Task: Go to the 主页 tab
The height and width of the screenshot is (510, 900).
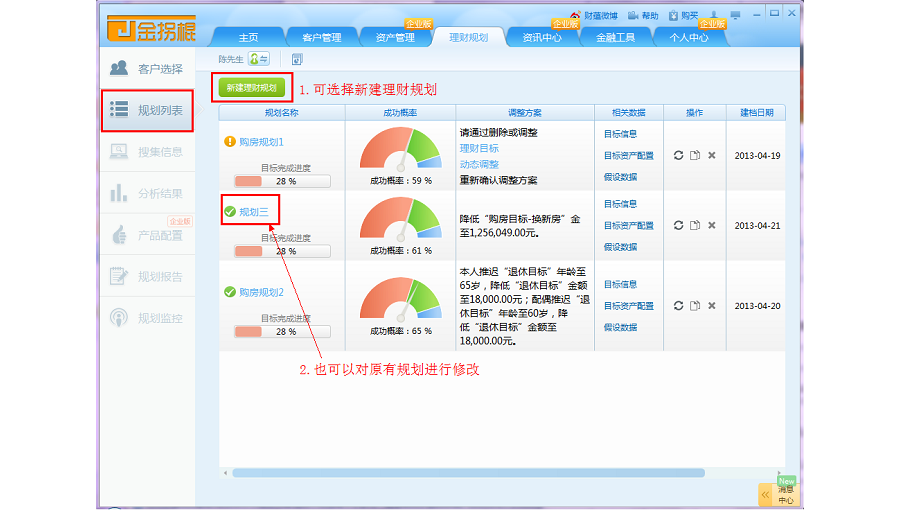Action: (248, 38)
